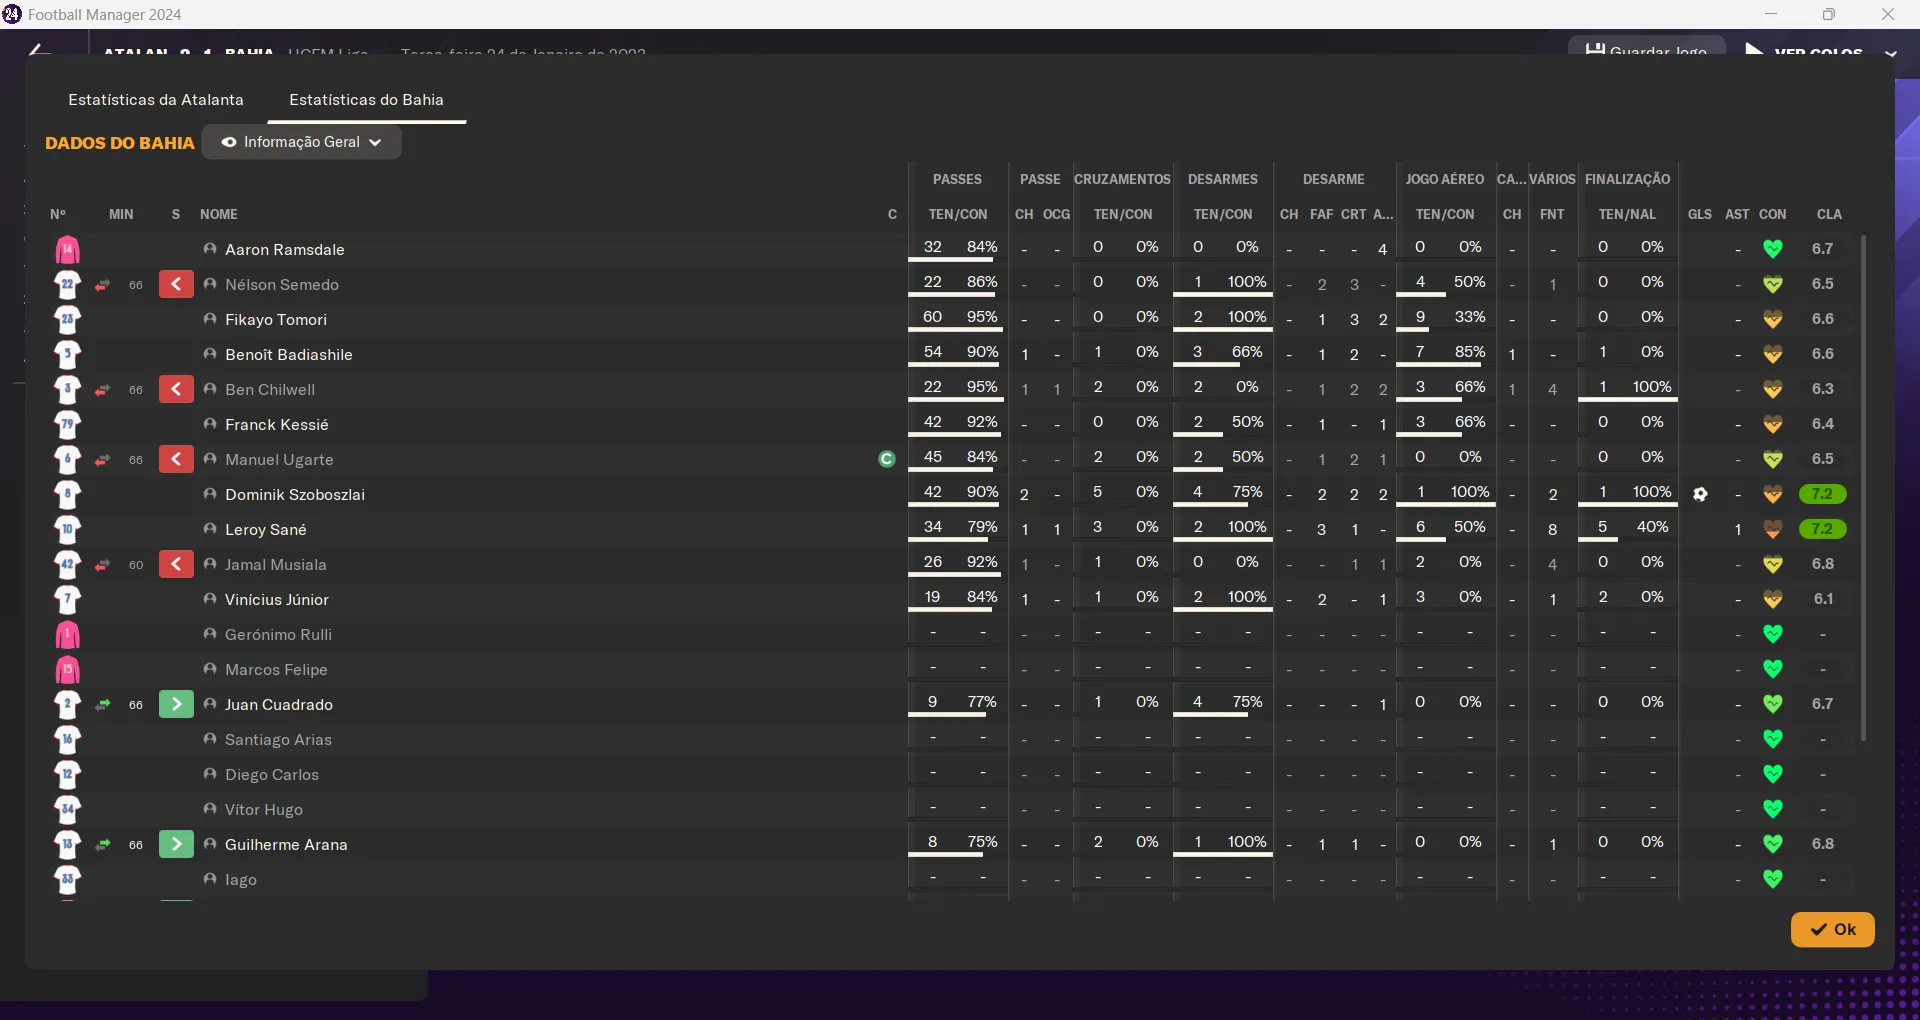Open Vitor Hugo's player name
The height and width of the screenshot is (1020, 1920).
pyautogui.click(x=264, y=809)
